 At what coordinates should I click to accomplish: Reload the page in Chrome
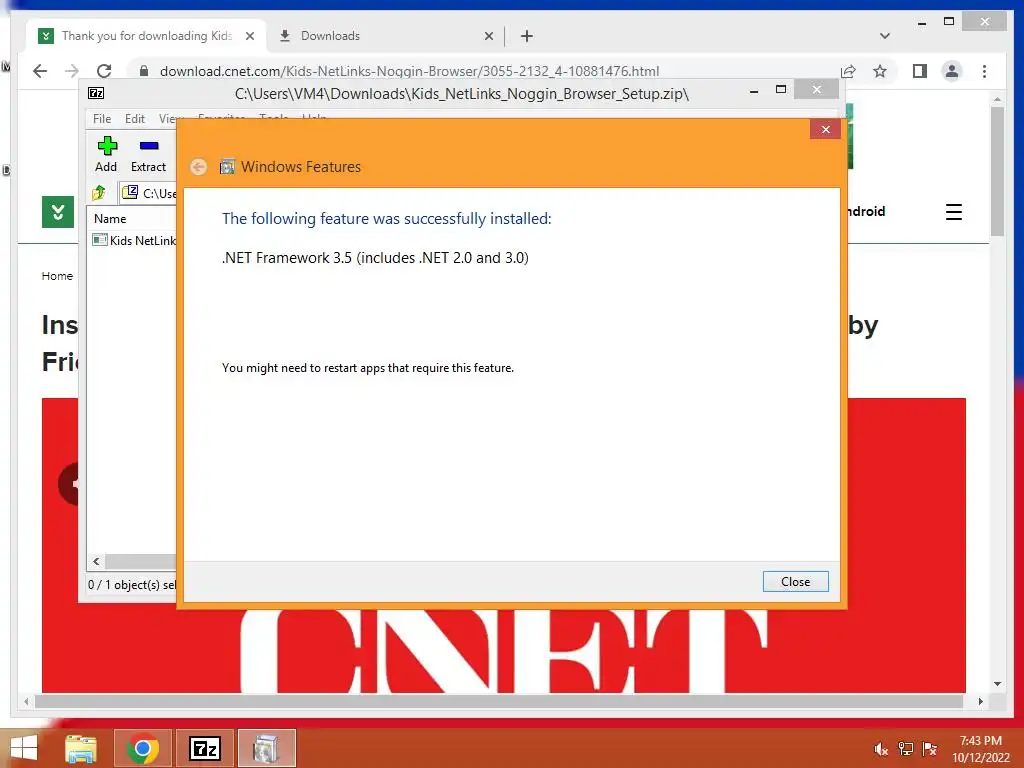[104, 71]
